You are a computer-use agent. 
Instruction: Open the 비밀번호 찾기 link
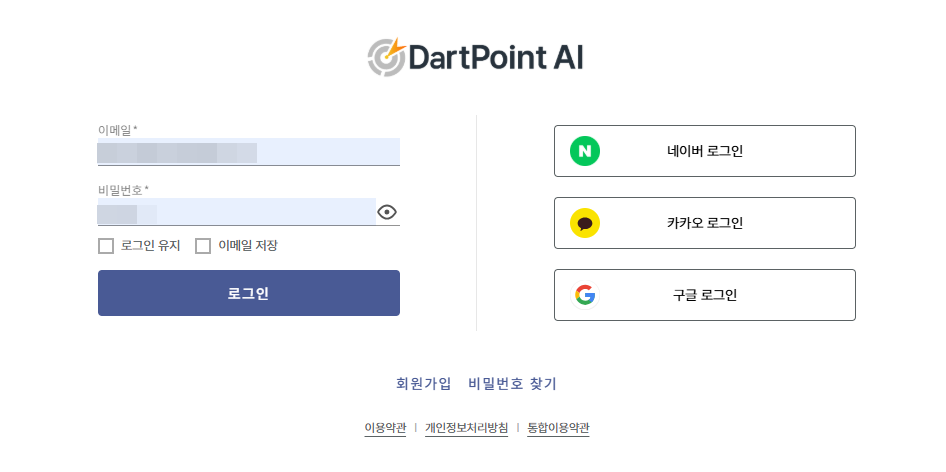tap(512, 383)
